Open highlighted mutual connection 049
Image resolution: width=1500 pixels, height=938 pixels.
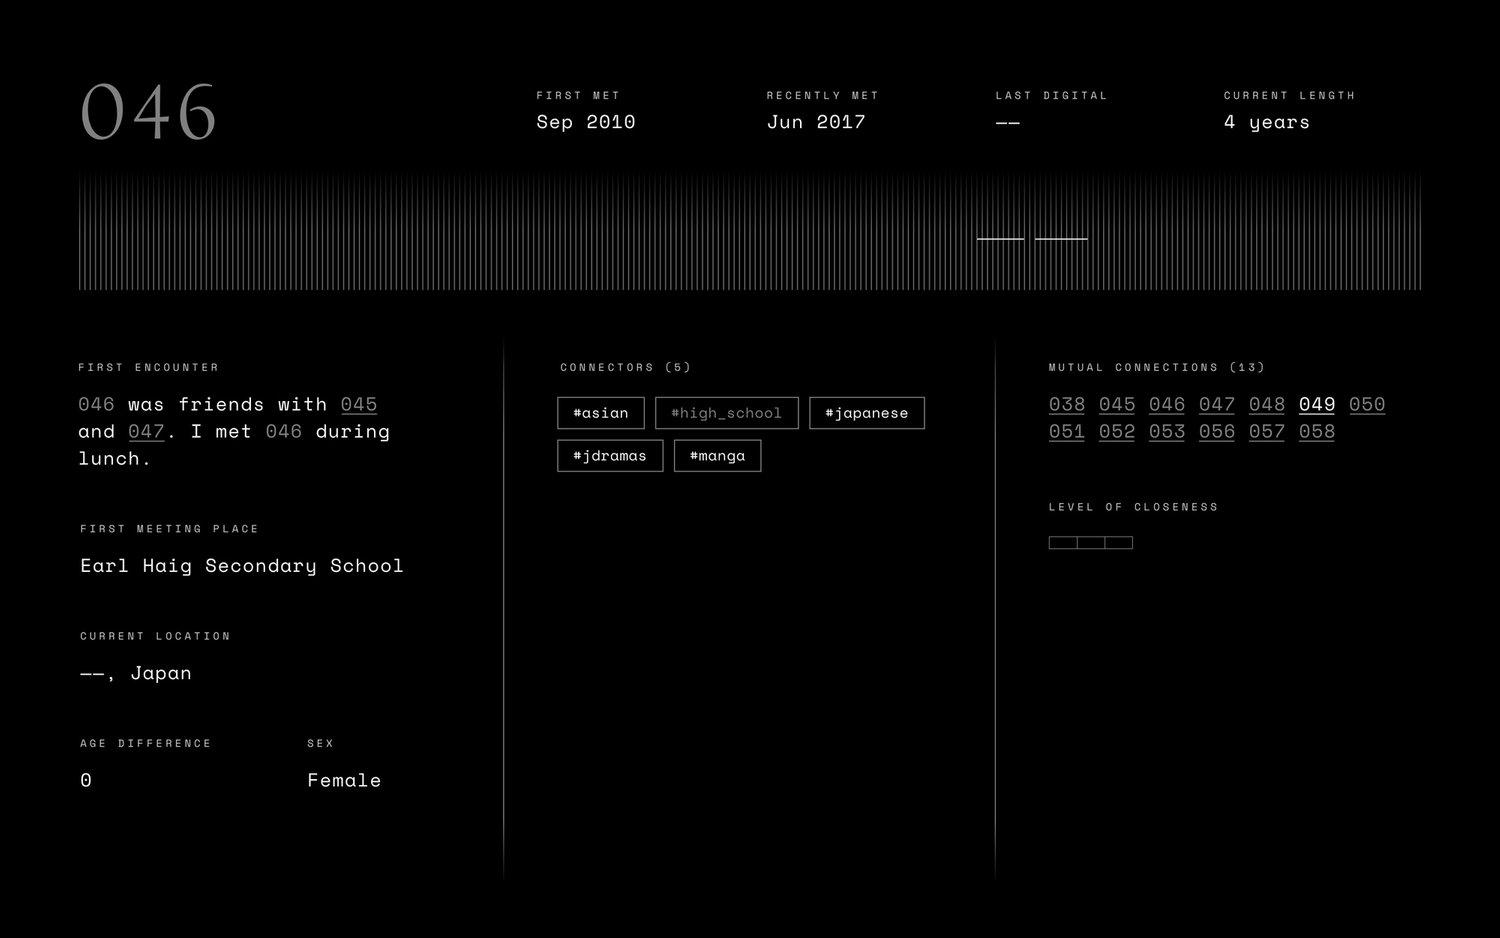tap(1317, 405)
